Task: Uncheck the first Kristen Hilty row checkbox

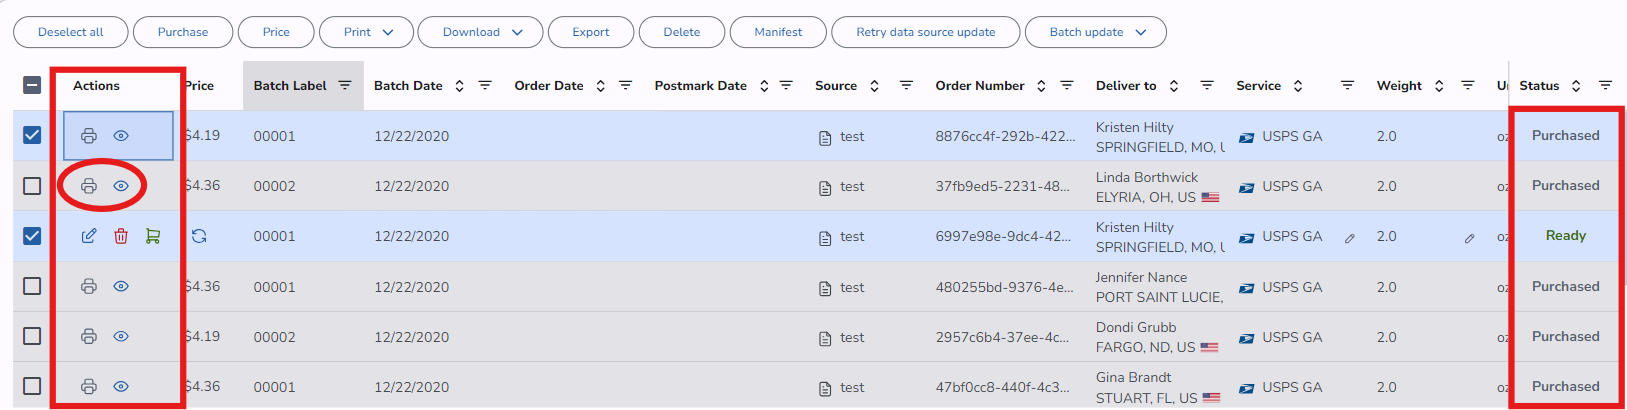Action: pos(32,135)
